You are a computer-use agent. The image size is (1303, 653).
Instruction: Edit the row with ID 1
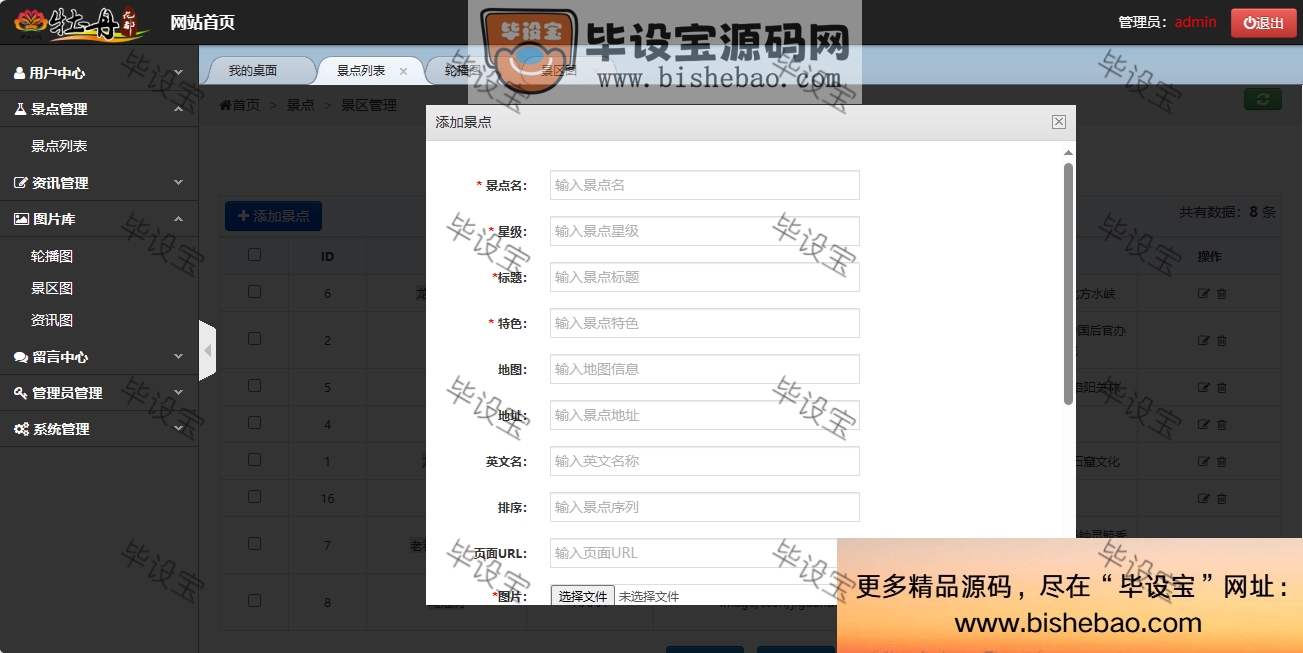coord(1204,461)
